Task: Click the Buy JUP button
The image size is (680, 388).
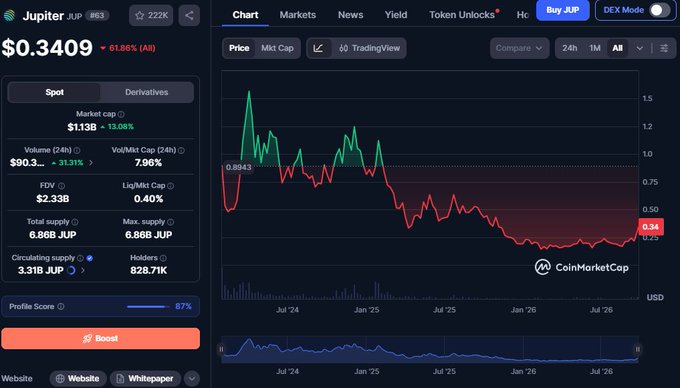Action: click(562, 10)
